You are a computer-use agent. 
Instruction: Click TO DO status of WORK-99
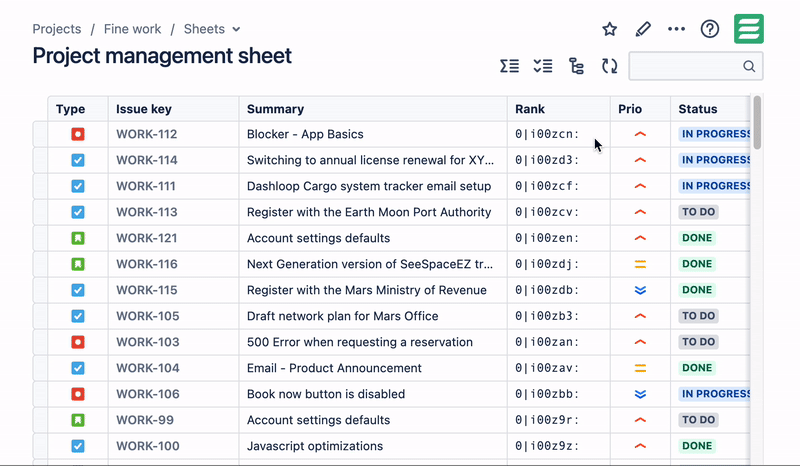(698, 420)
